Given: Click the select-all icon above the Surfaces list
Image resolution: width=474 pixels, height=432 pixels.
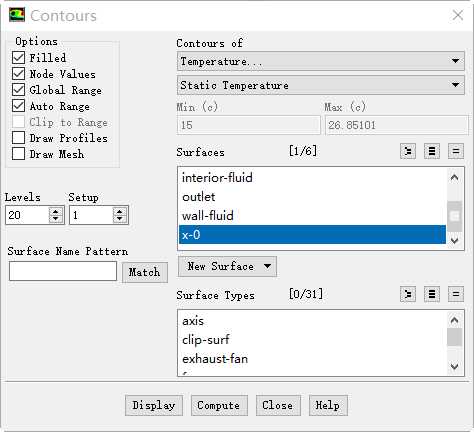Looking at the screenshot, I should pos(432,152).
